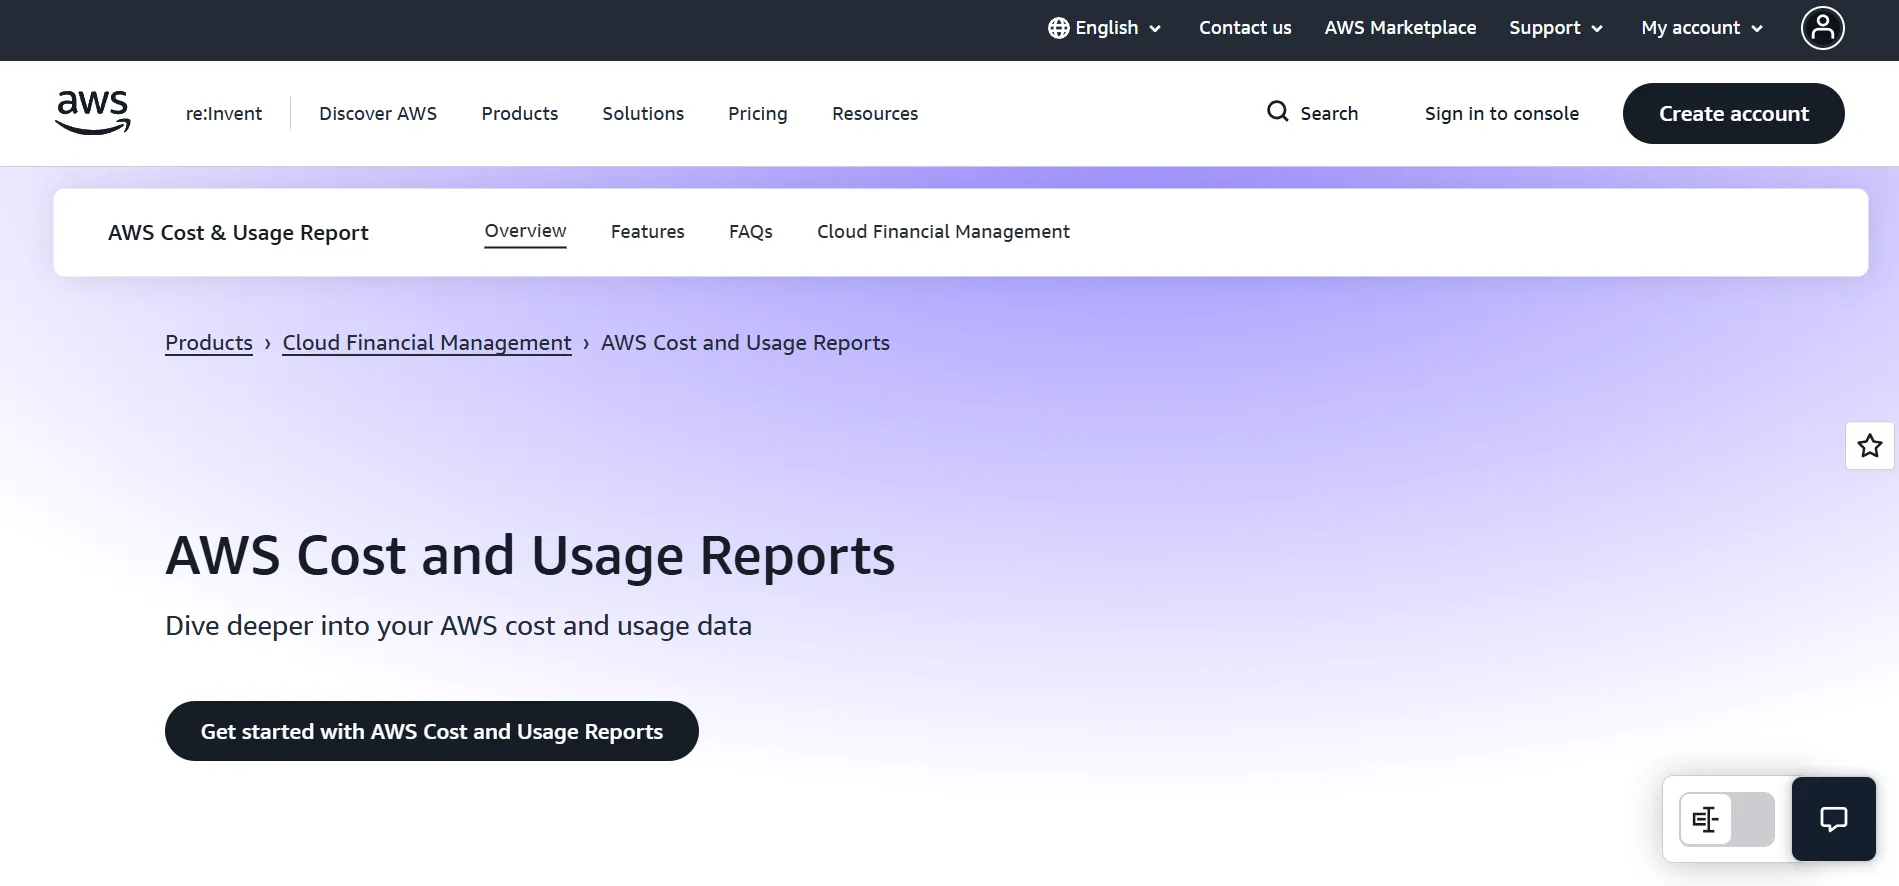Switch to the FAQs tab

coord(751,232)
